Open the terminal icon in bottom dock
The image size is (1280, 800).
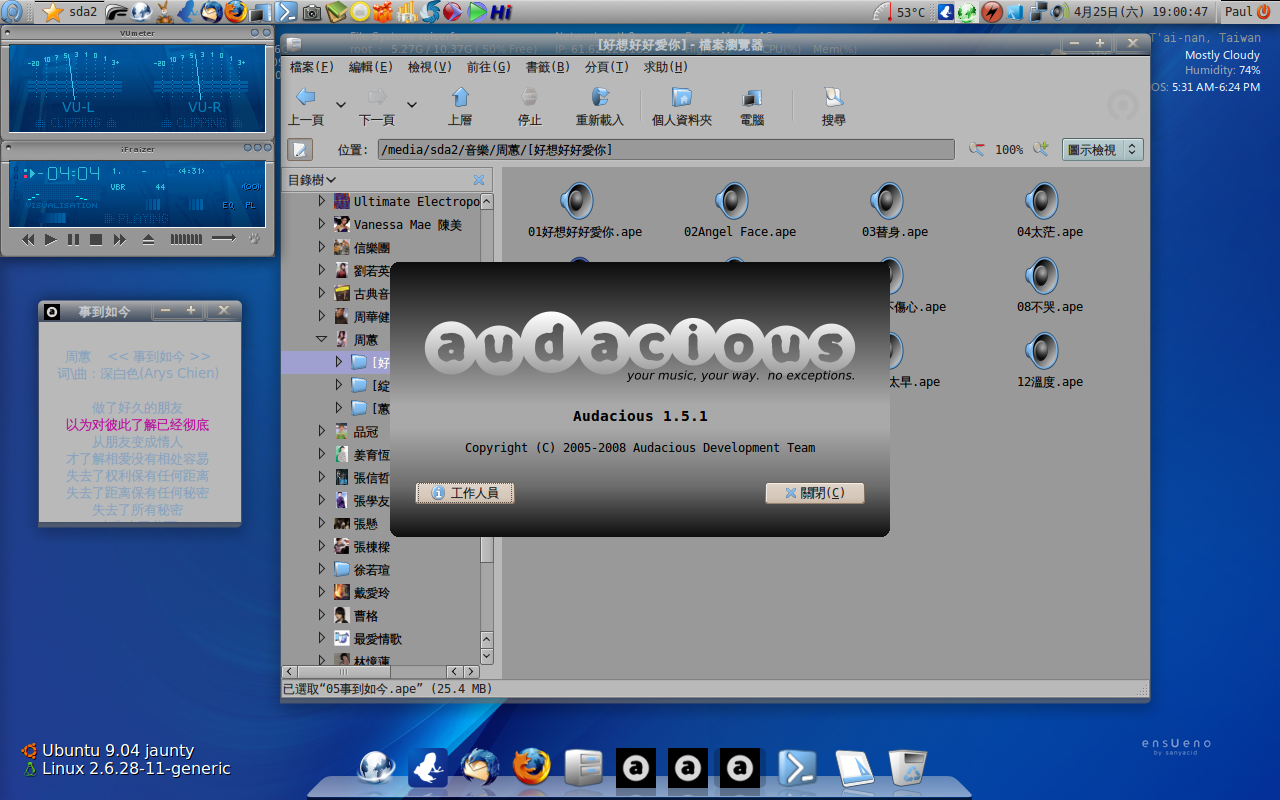point(797,767)
